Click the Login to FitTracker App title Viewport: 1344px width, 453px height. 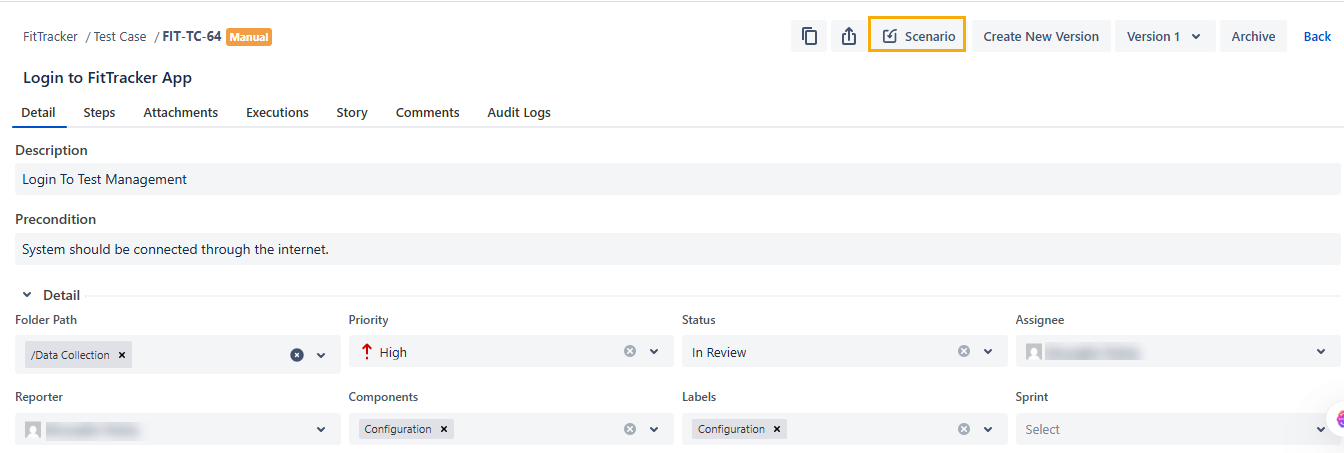pyautogui.click(x=107, y=77)
